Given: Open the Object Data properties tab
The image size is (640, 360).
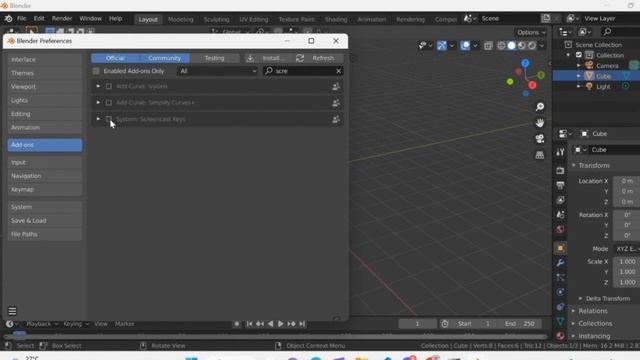Looking at the screenshot, I should click(560, 321).
